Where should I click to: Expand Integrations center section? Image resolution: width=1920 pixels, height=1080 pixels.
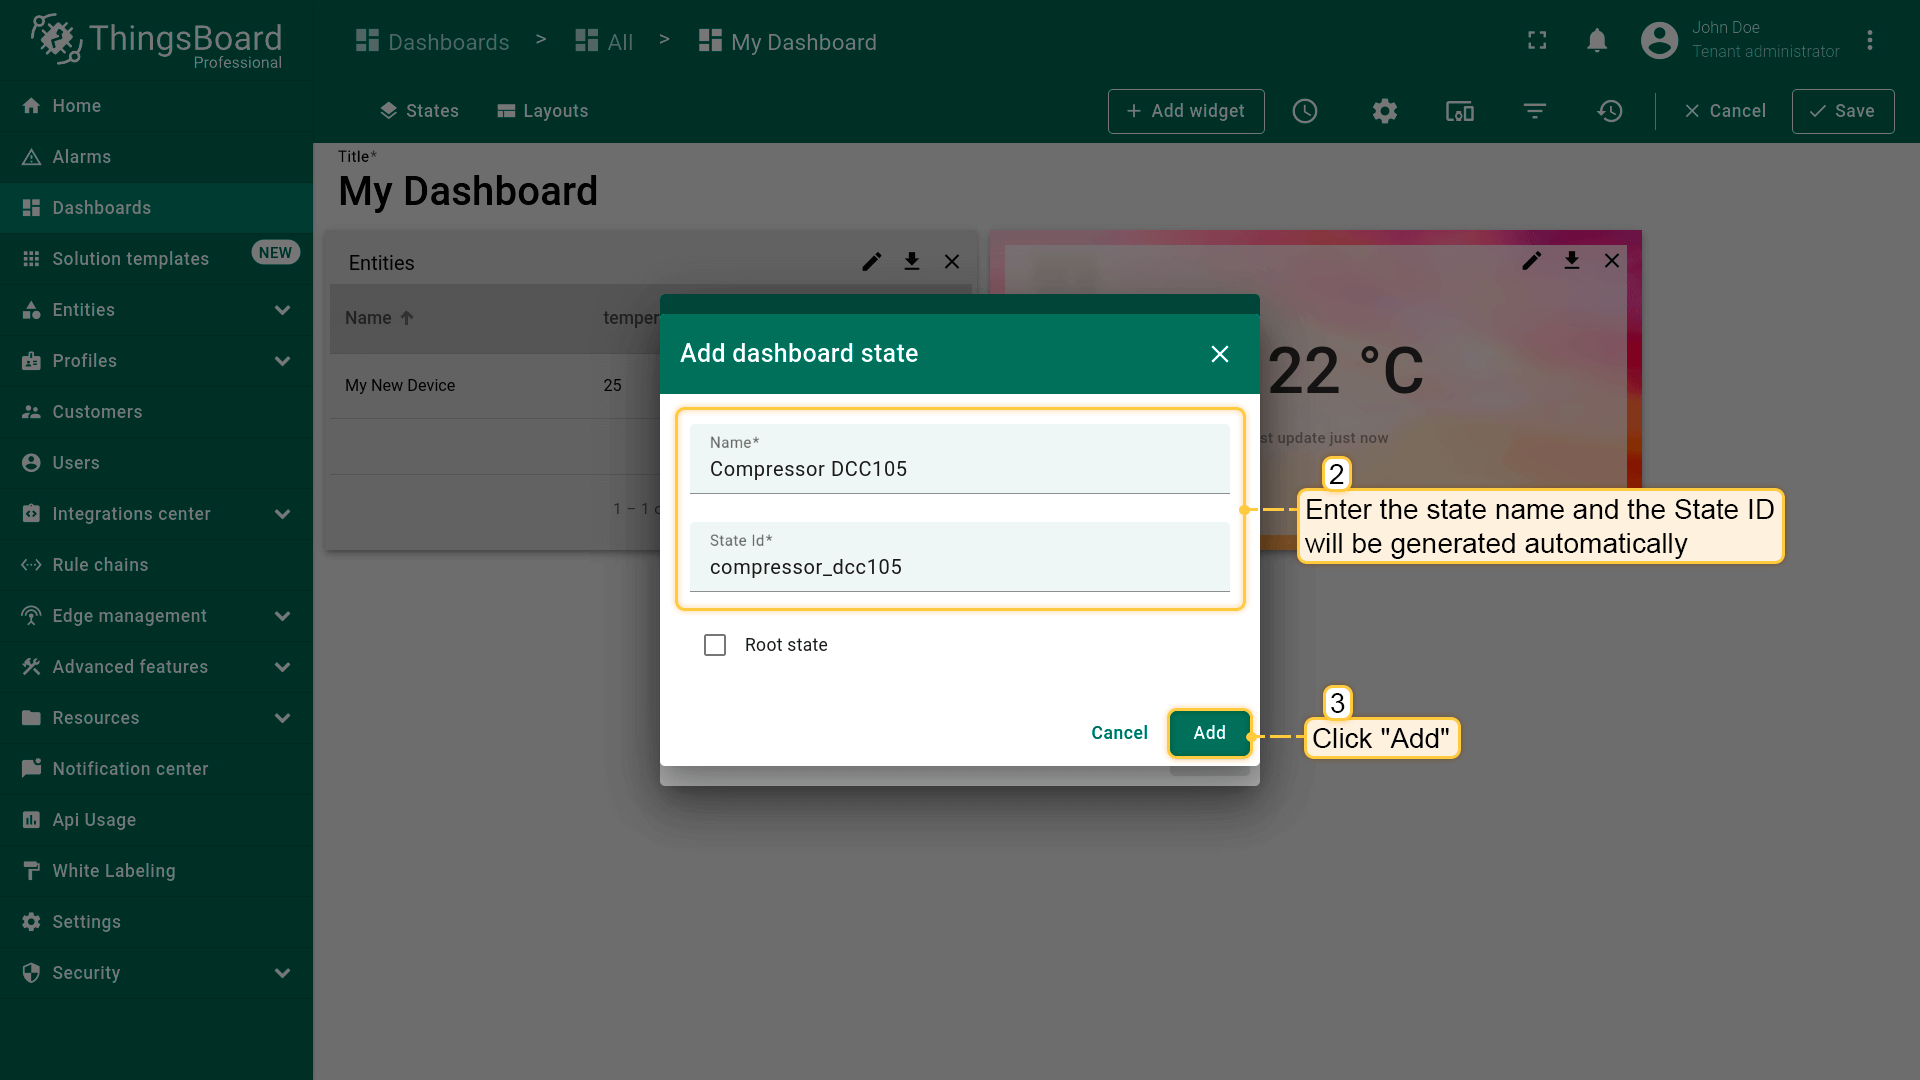[x=282, y=514]
